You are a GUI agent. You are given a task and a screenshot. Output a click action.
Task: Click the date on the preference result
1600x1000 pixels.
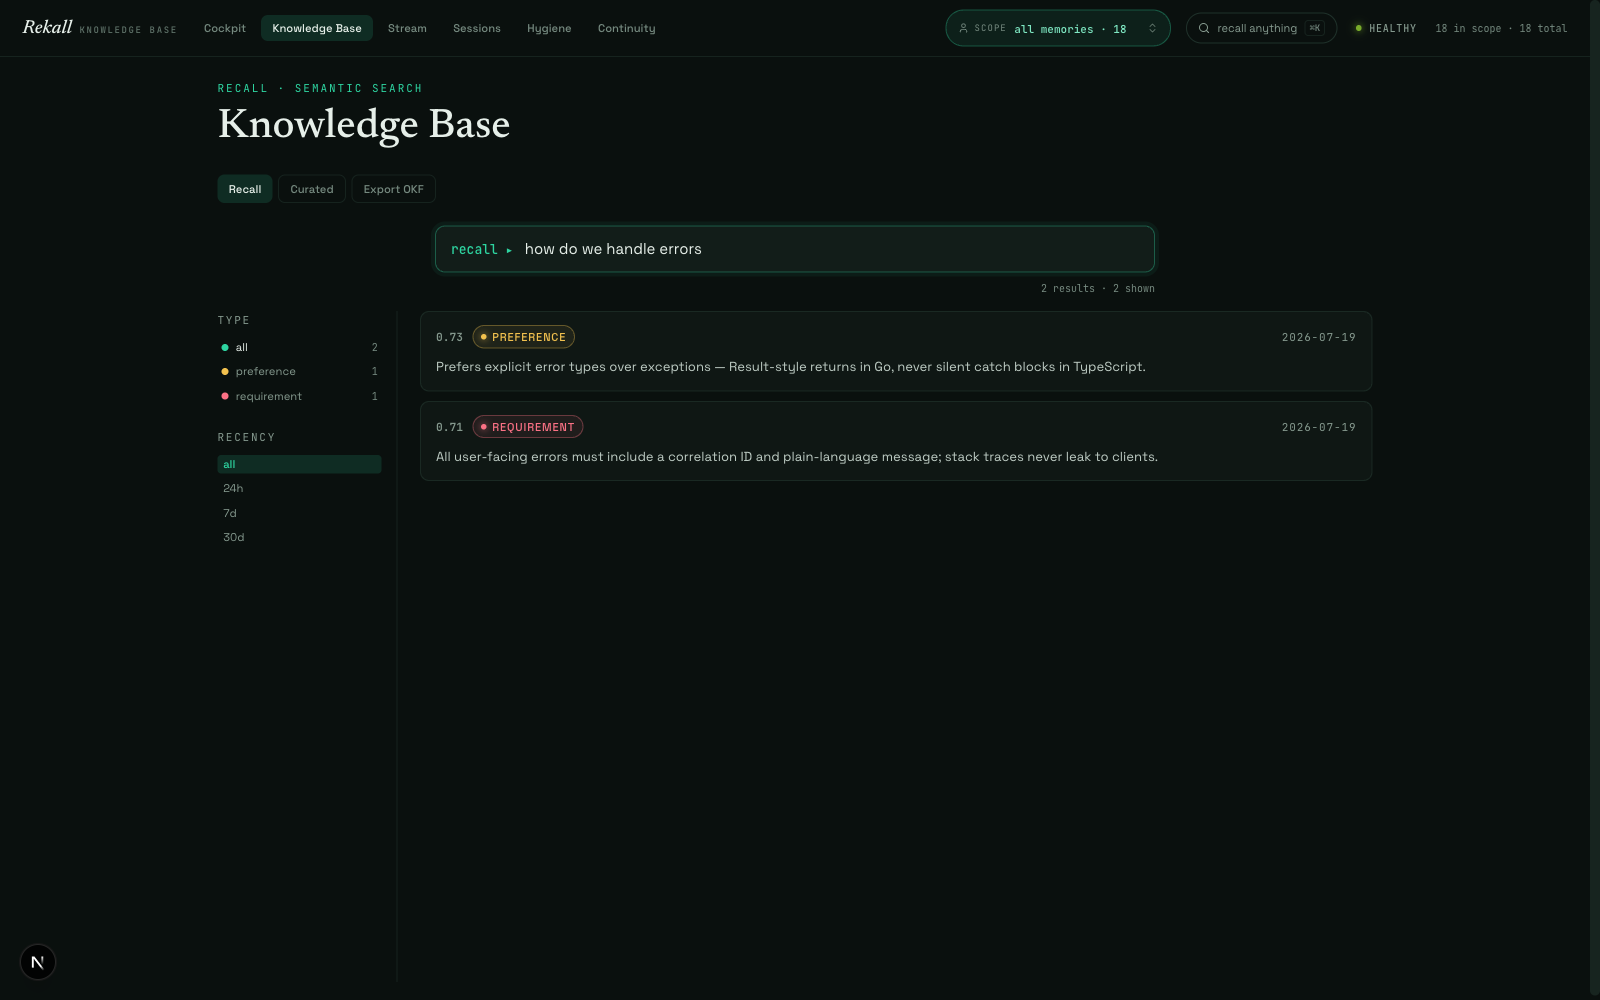[x=1318, y=337]
